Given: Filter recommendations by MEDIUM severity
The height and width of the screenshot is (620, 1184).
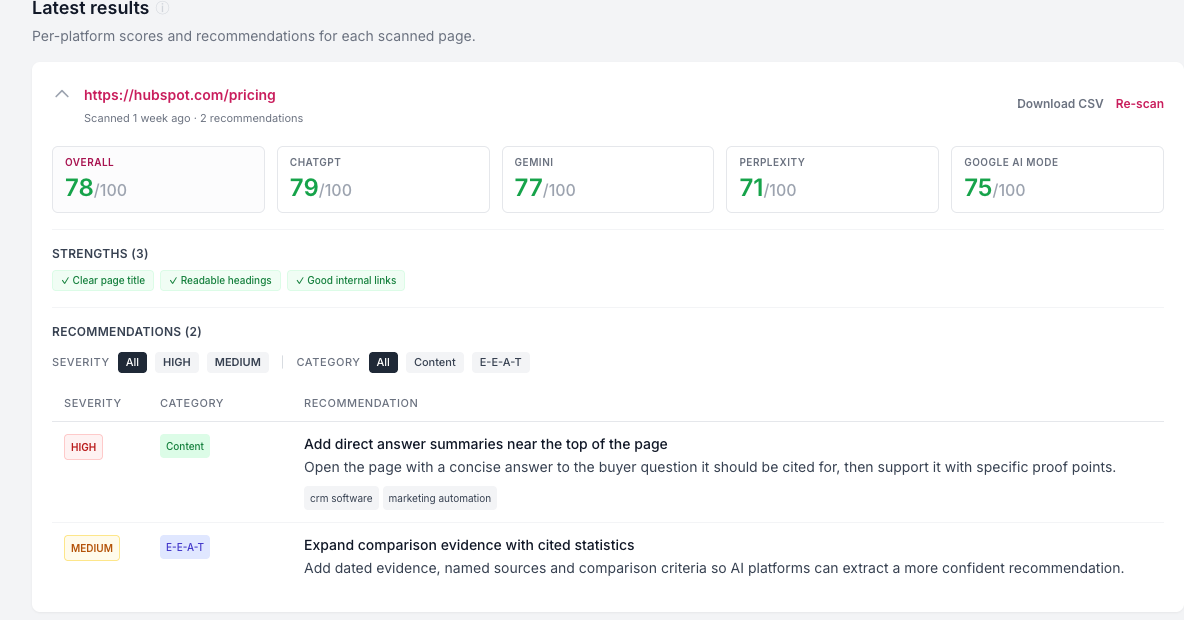Looking at the screenshot, I should point(238,362).
